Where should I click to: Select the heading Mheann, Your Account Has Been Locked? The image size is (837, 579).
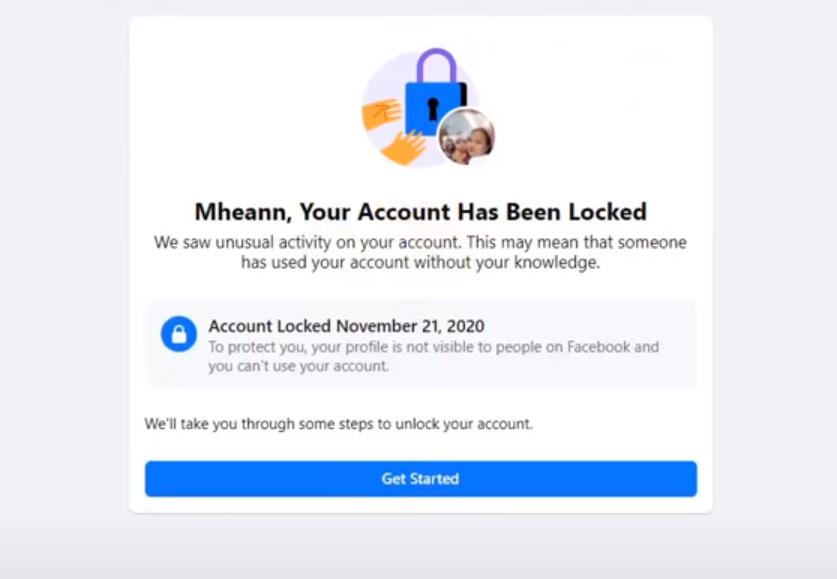pos(420,212)
